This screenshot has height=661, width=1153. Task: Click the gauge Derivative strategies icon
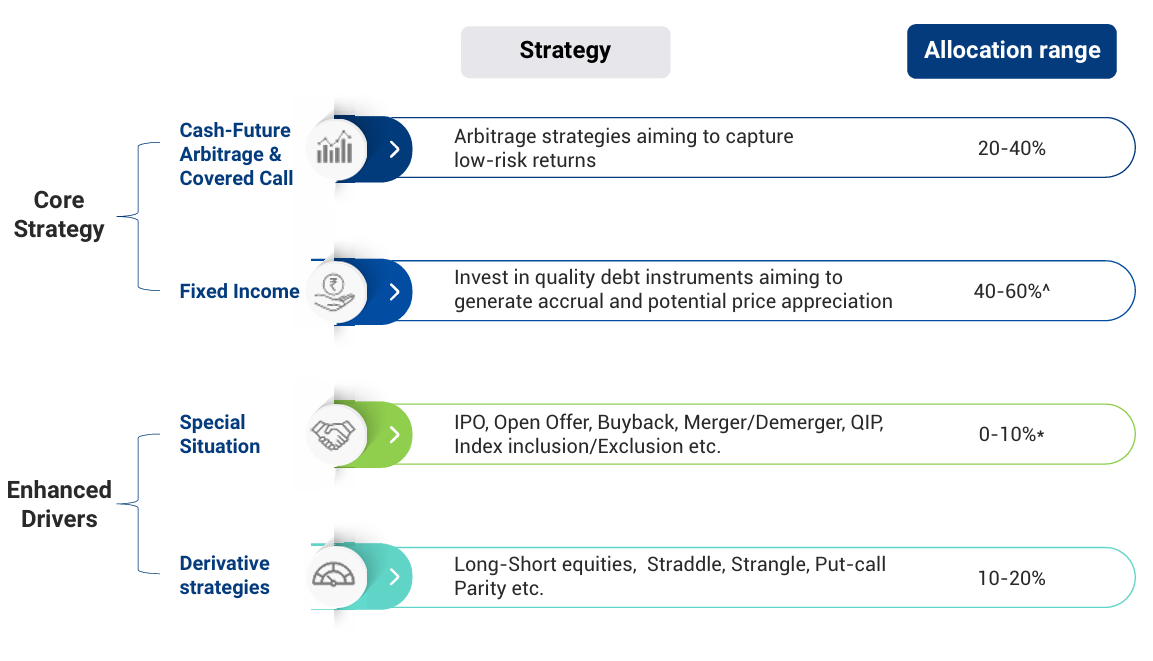pos(334,576)
